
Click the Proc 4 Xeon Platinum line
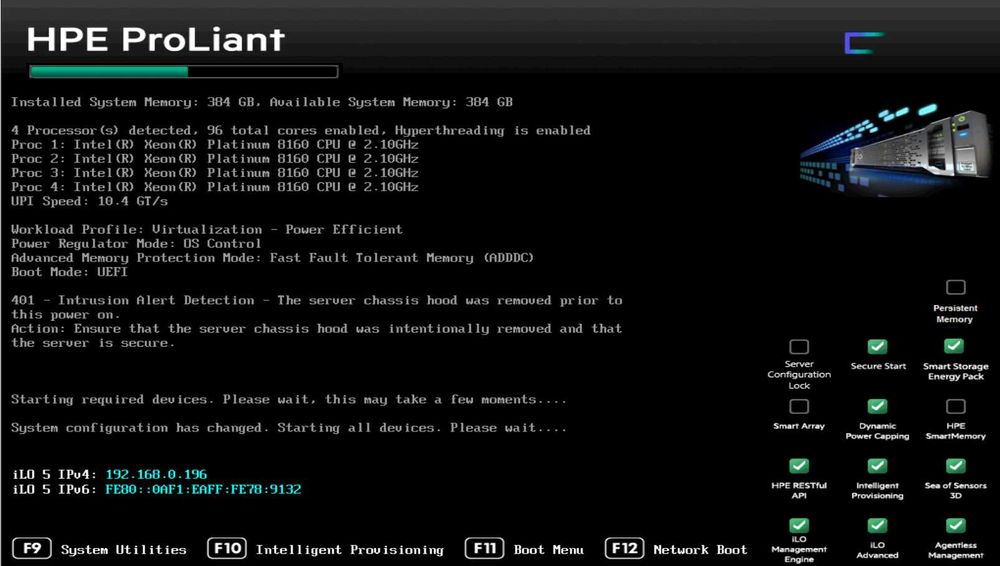pyautogui.click(x=215, y=187)
